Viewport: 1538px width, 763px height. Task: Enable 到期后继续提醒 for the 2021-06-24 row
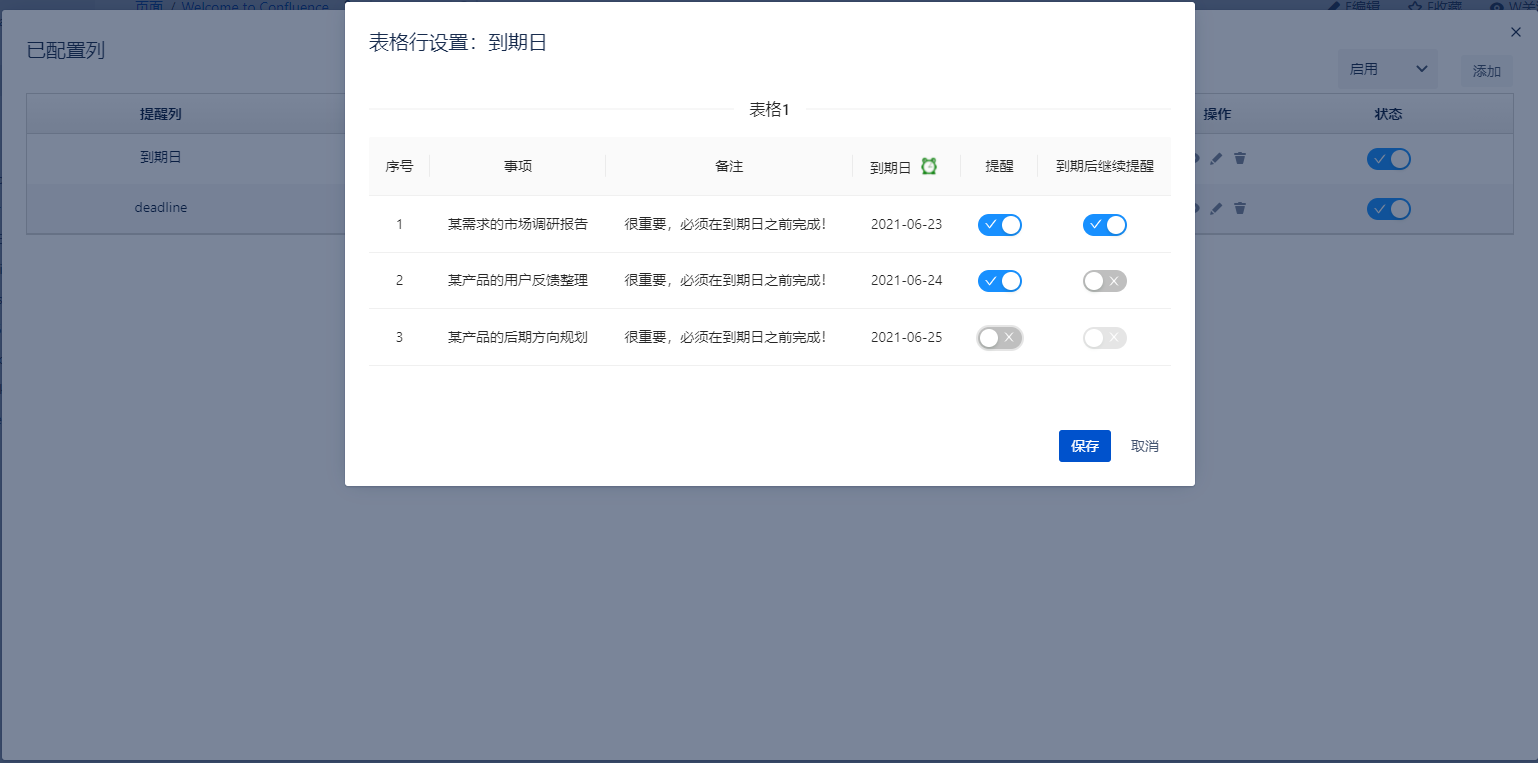coord(1104,281)
